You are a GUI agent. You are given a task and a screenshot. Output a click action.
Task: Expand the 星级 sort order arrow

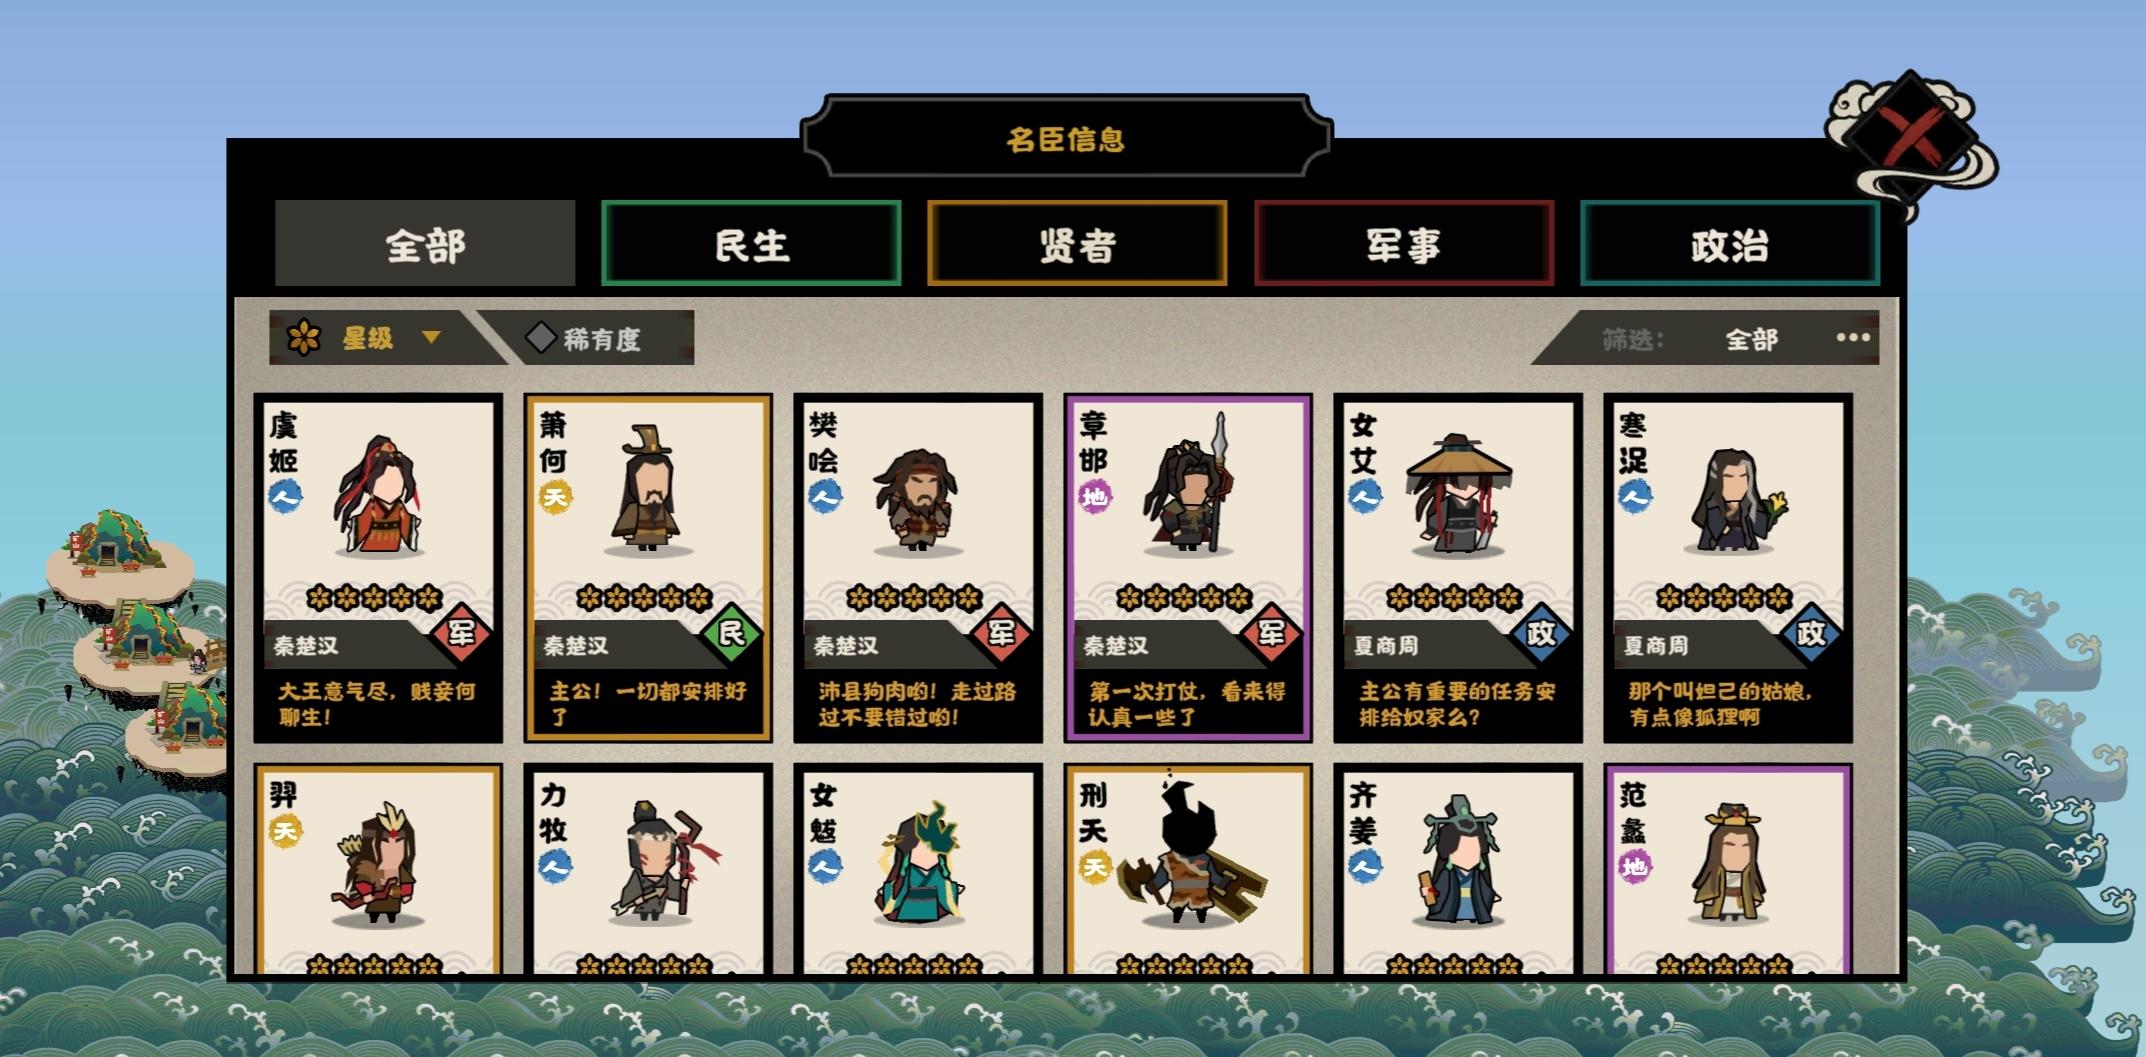[x=431, y=337]
